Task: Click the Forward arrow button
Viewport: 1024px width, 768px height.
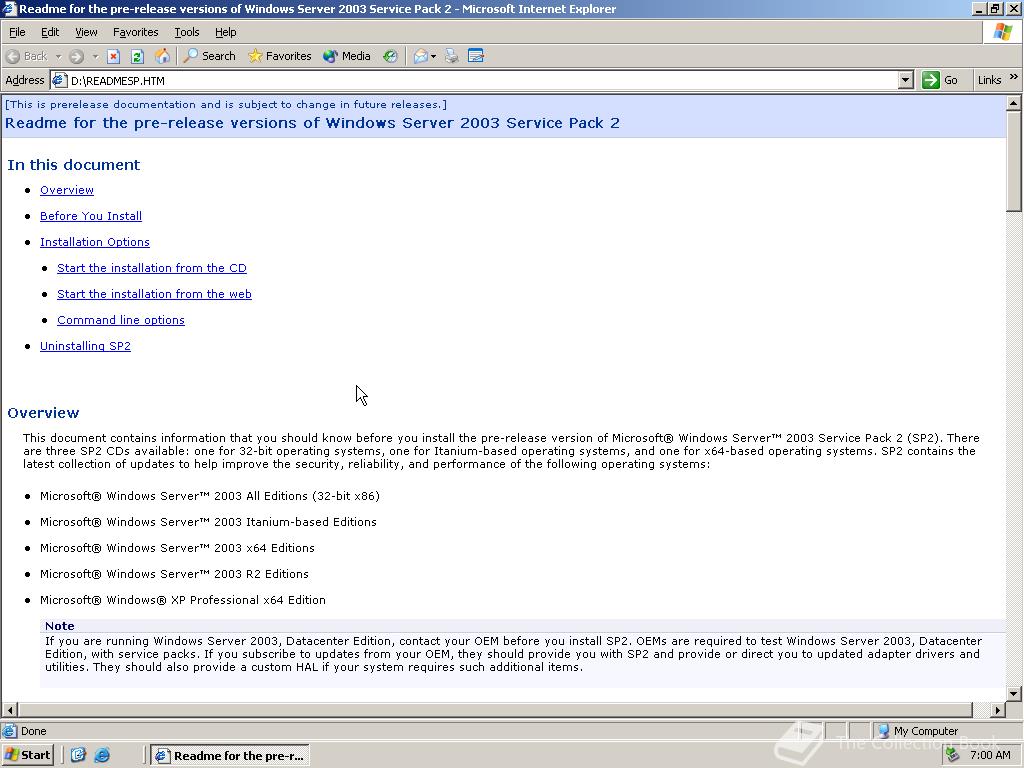Action: click(76, 56)
